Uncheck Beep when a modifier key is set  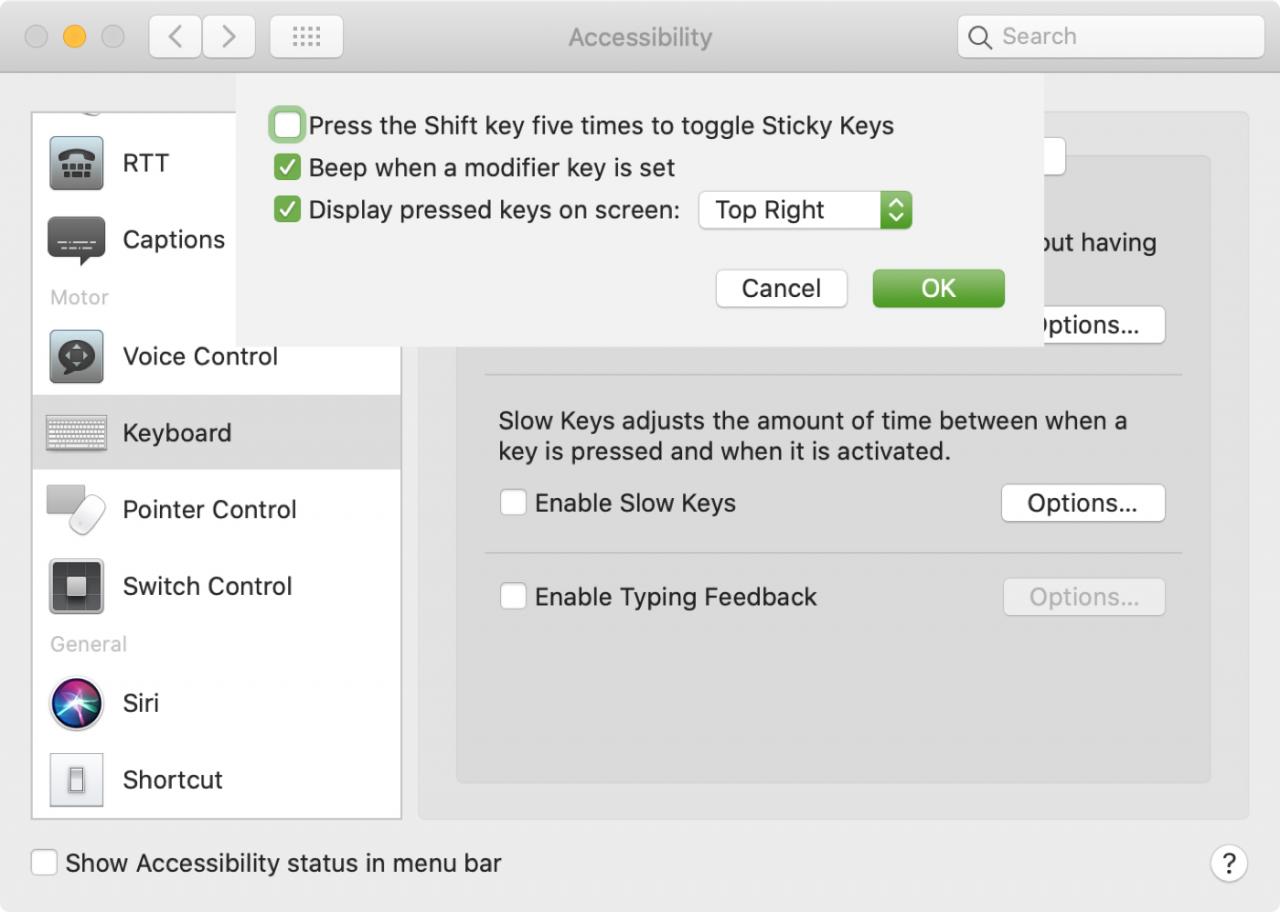(x=287, y=168)
